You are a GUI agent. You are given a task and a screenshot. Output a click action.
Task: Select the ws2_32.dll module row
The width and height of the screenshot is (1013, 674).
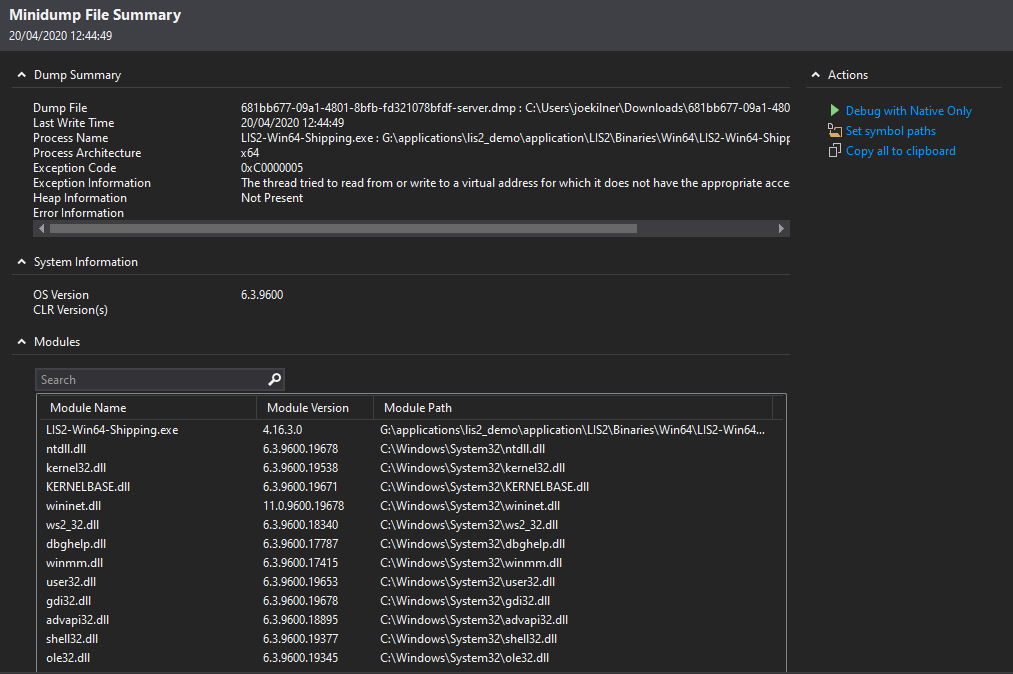[x=412, y=525]
